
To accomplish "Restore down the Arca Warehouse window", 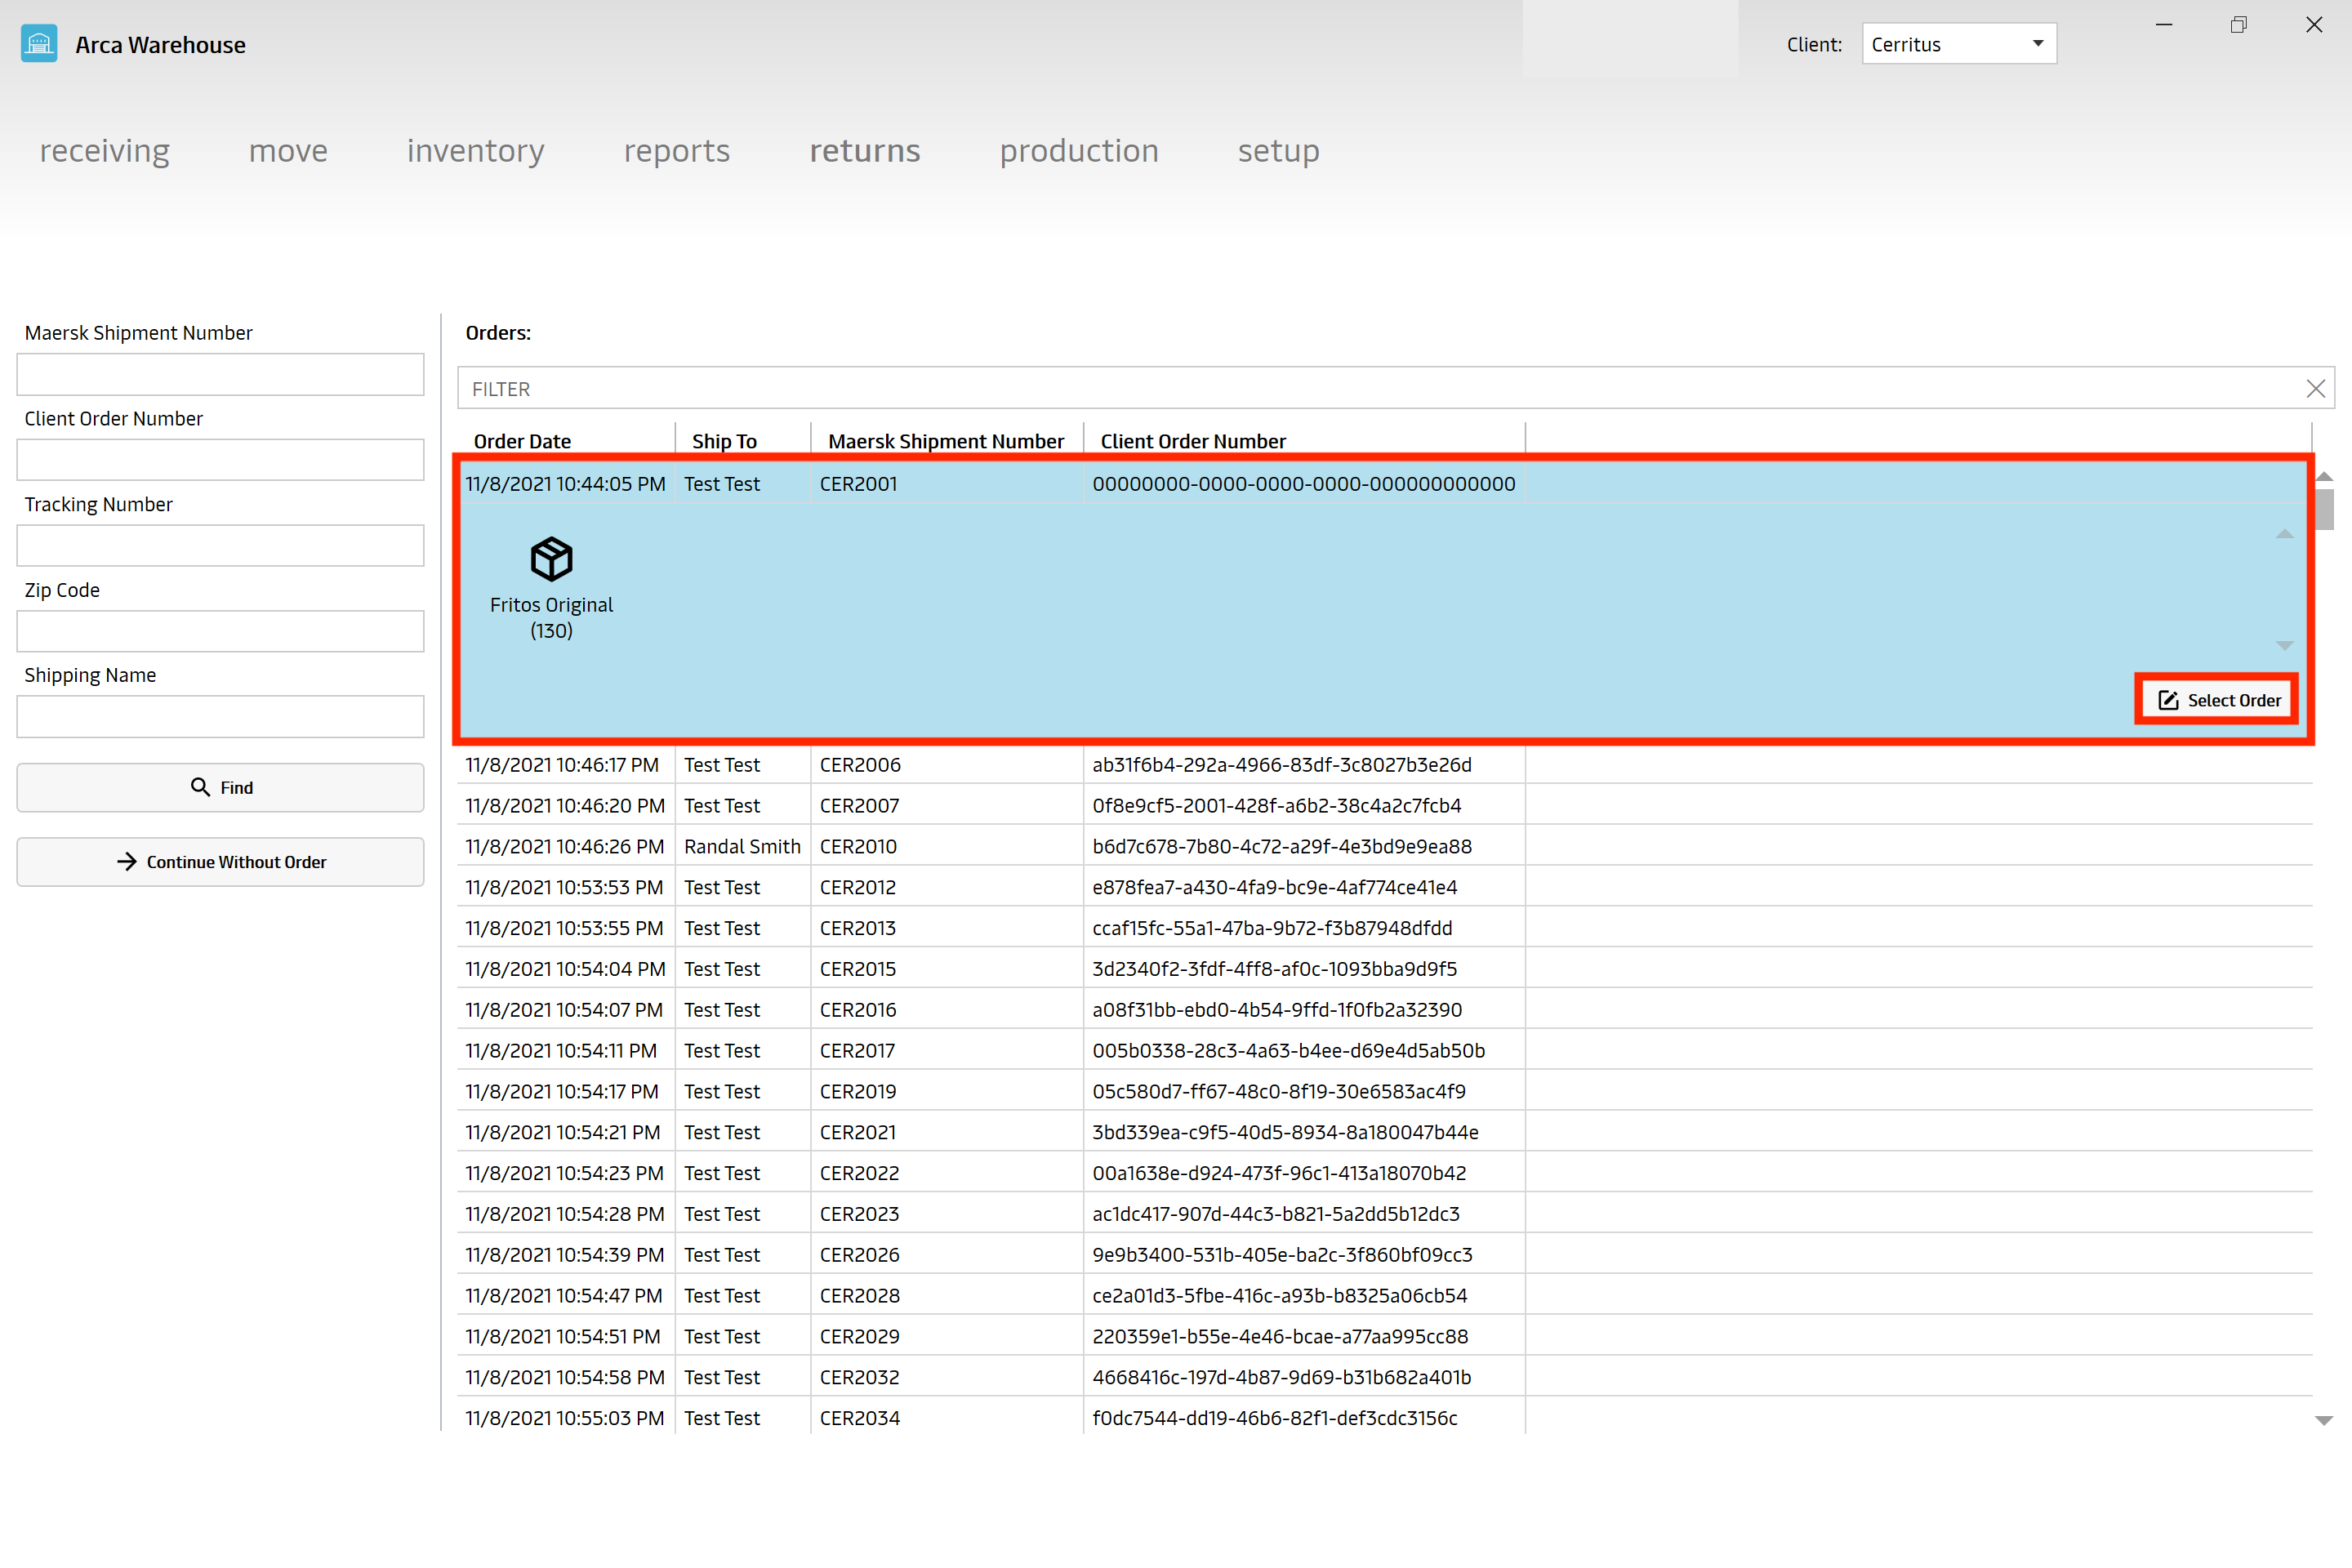I will 2239,25.
